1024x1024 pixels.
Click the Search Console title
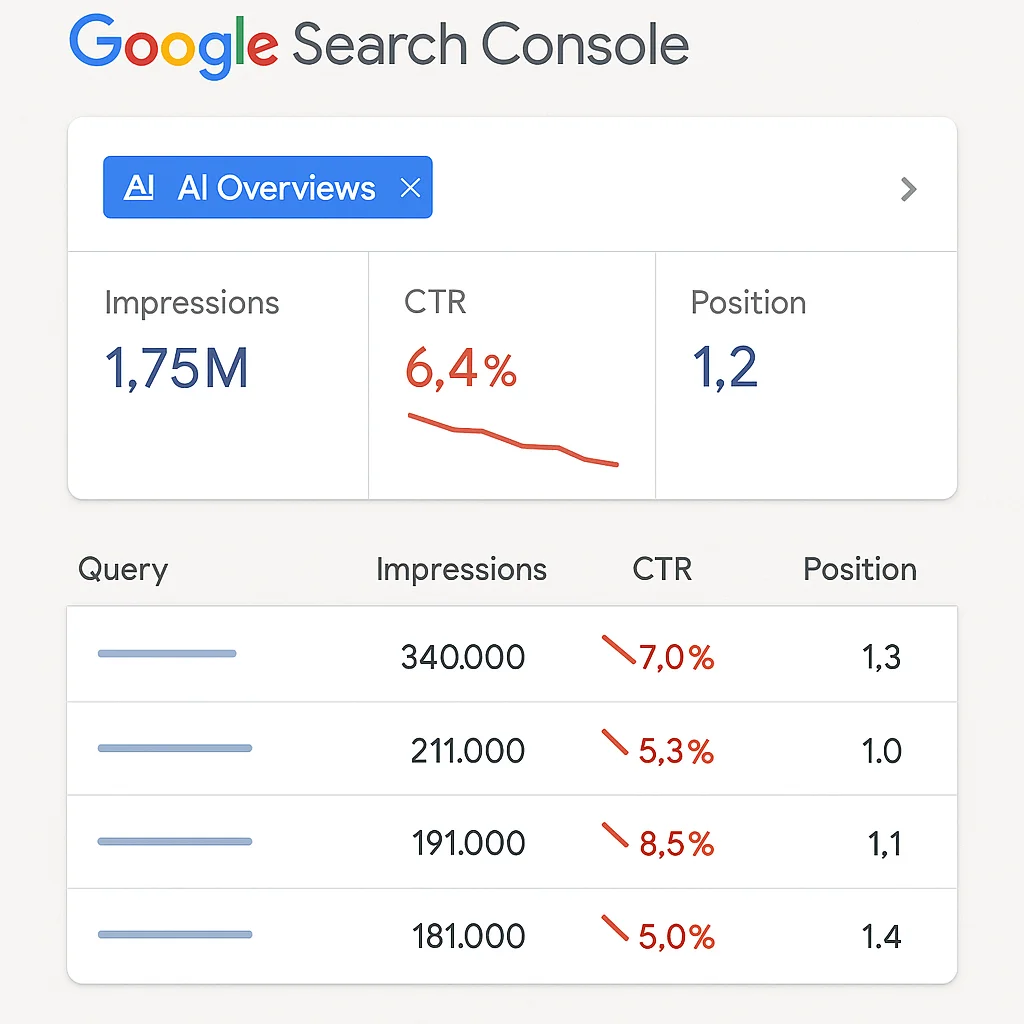click(x=490, y=44)
